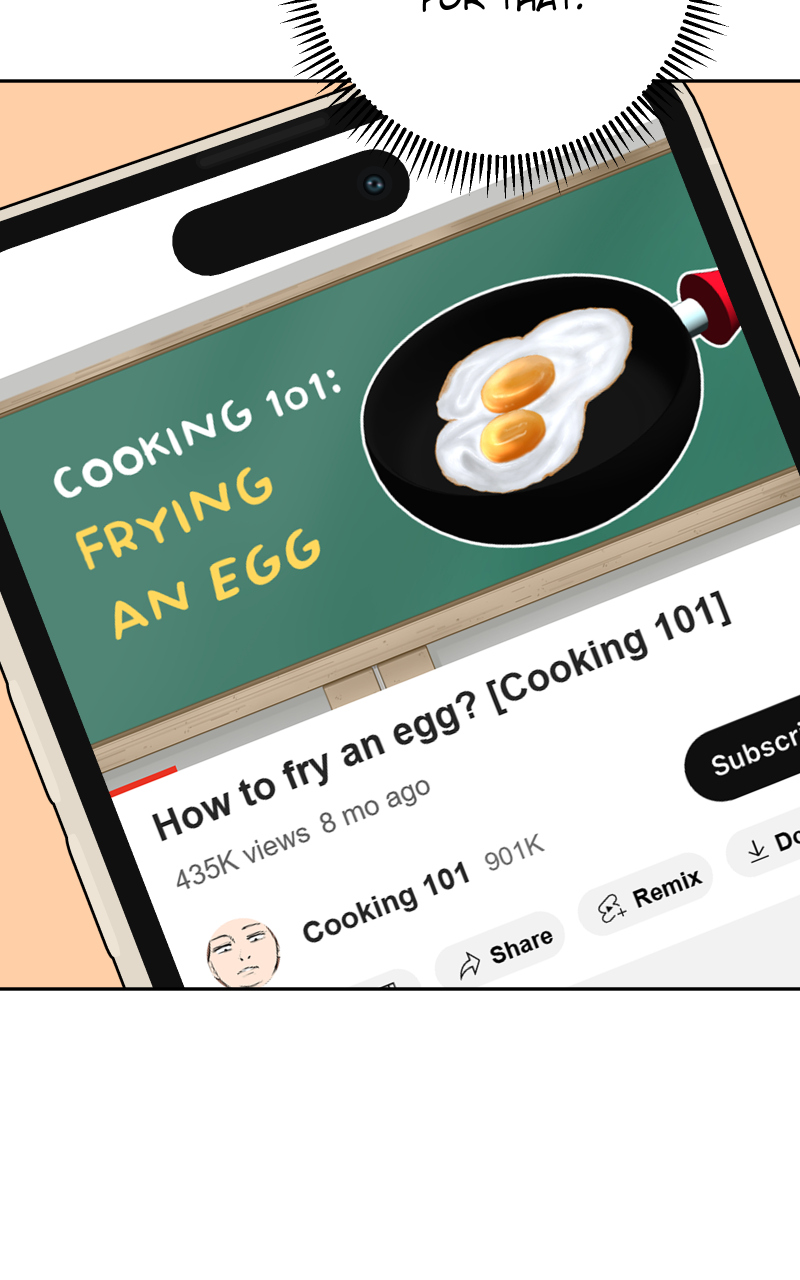Tap the Remix icon
This screenshot has width=800, height=1280.
[x=611, y=907]
